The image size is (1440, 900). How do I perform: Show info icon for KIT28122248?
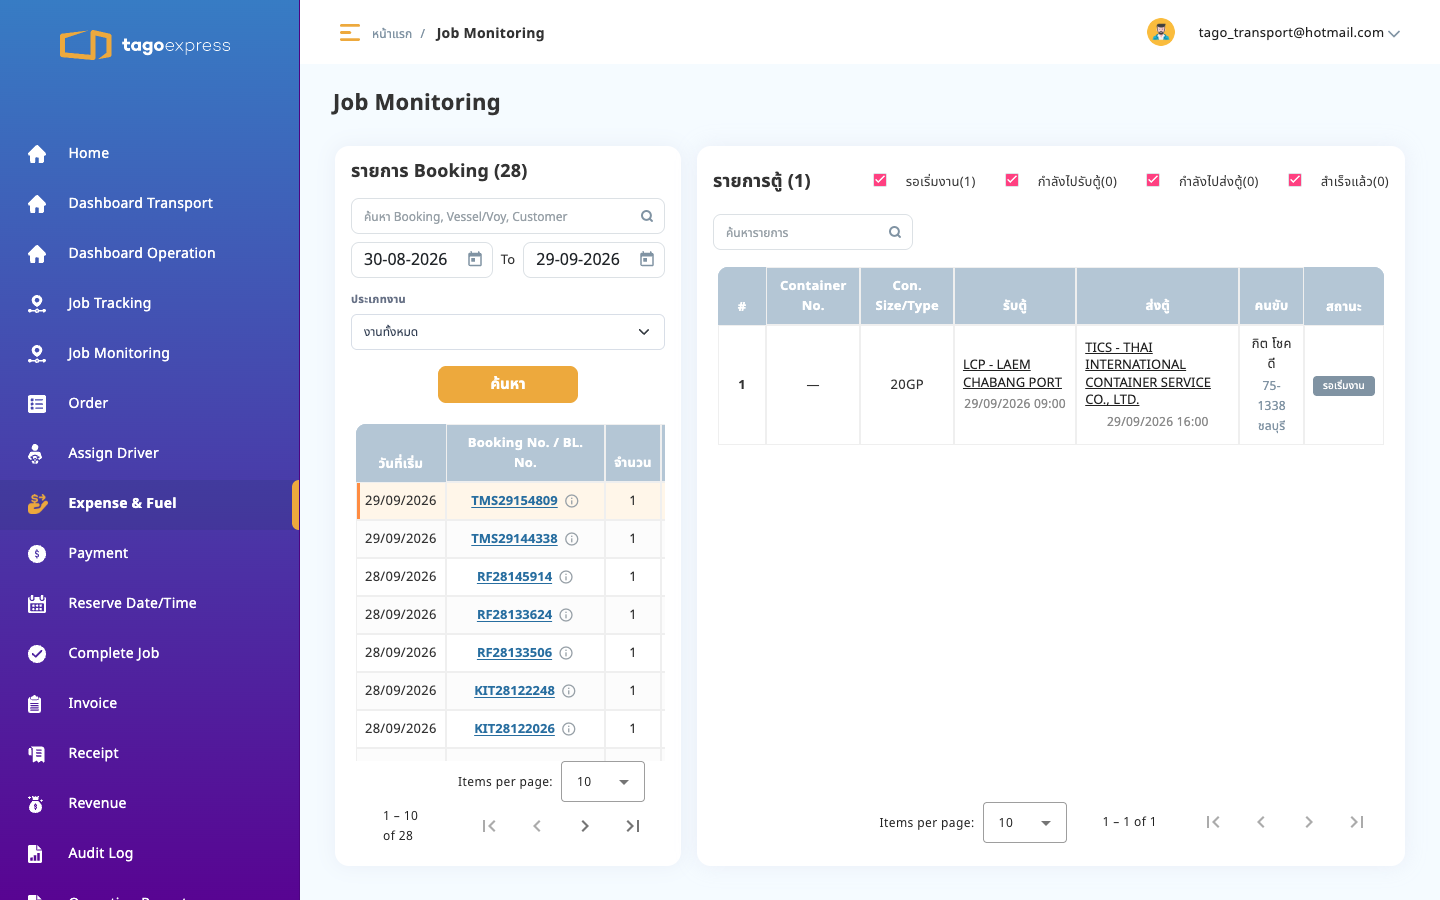click(569, 691)
